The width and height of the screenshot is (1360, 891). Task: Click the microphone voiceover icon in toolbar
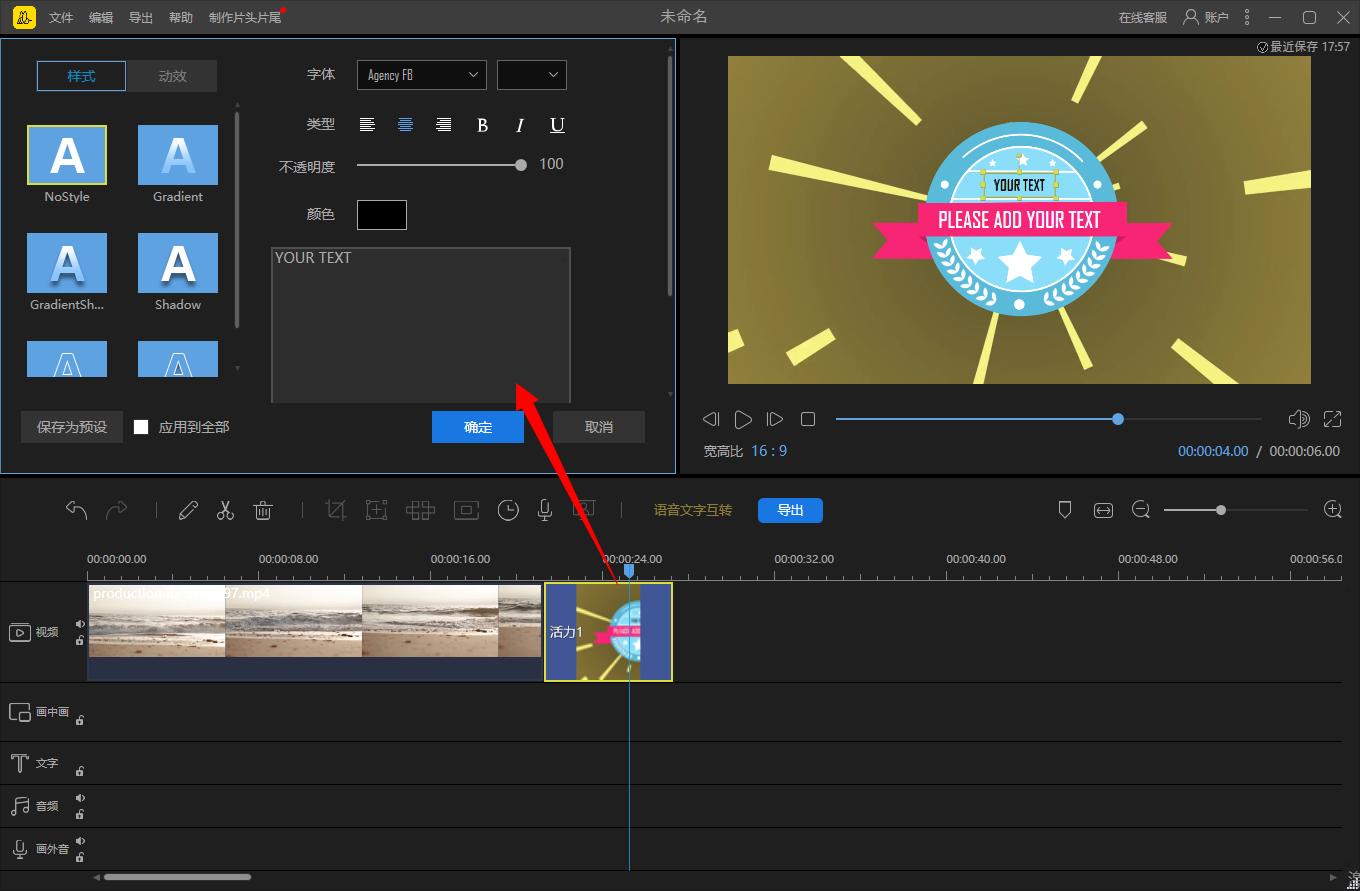coord(545,510)
